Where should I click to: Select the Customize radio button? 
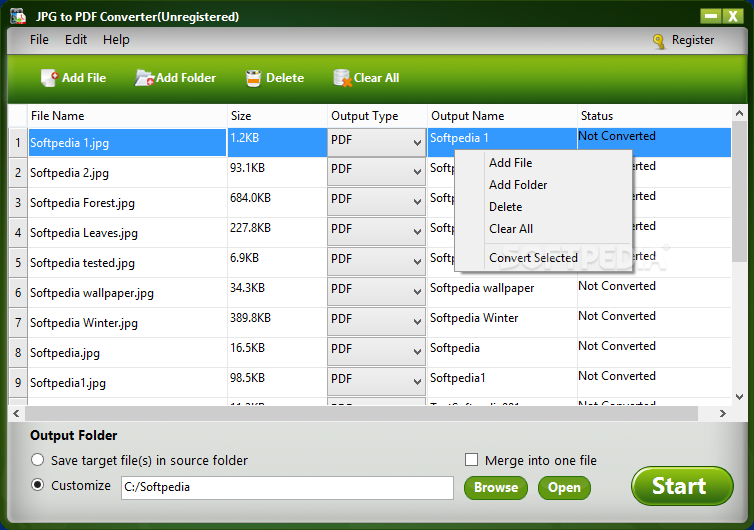coord(38,485)
